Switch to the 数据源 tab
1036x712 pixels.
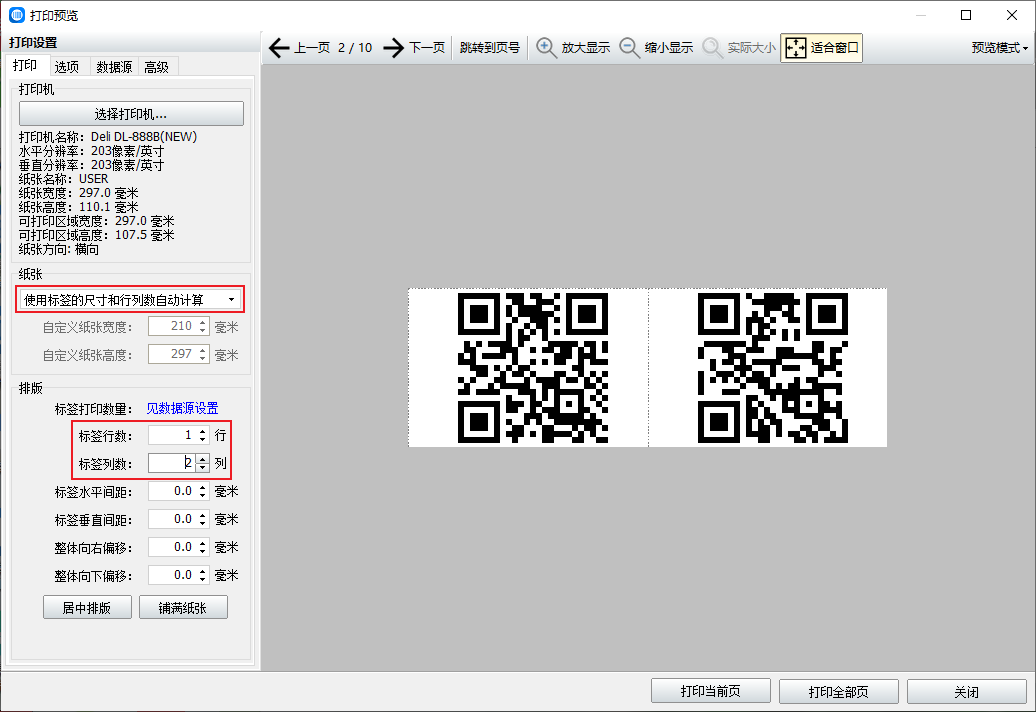pyautogui.click(x=114, y=67)
